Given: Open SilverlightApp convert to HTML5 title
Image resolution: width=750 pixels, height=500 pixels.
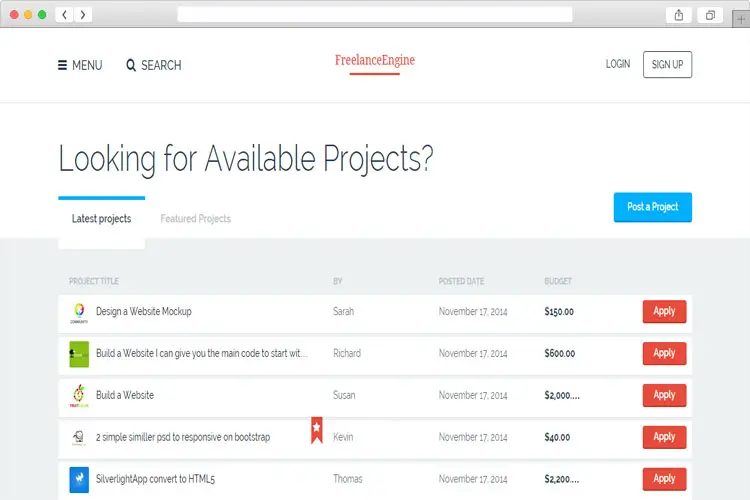Looking at the screenshot, I should pos(155,479).
